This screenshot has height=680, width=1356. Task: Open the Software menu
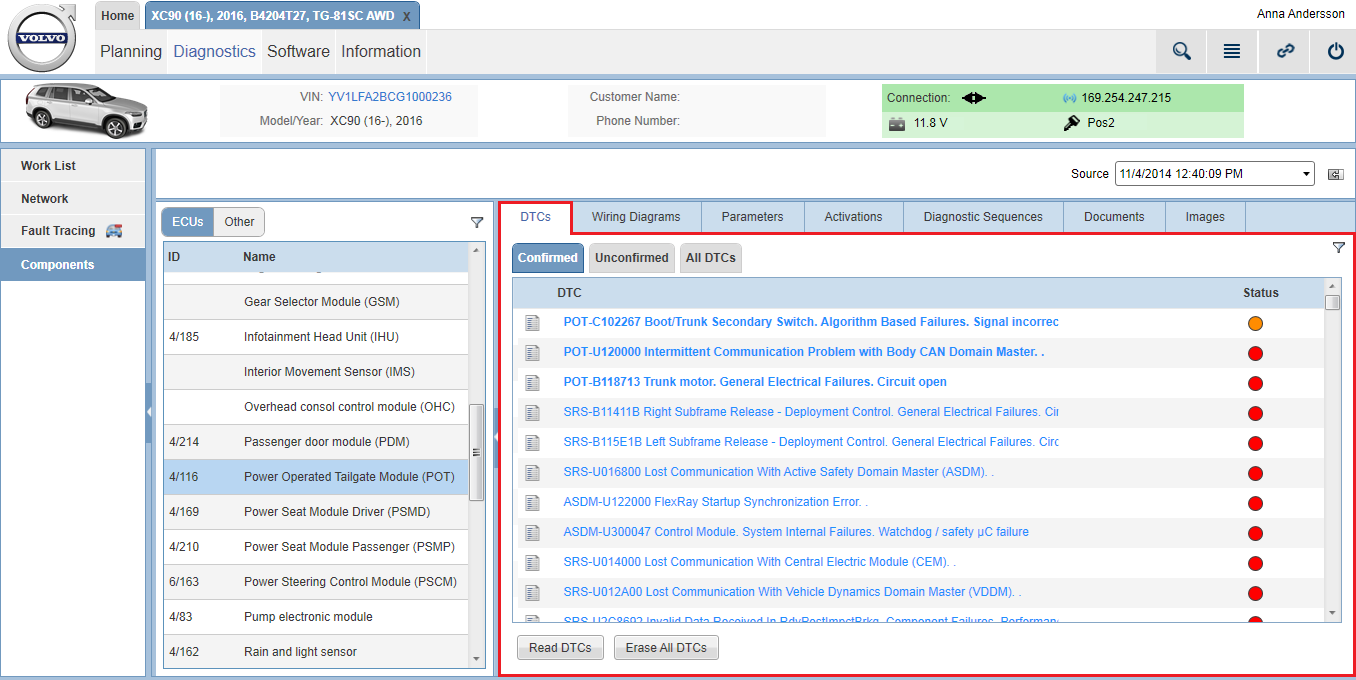coord(298,51)
